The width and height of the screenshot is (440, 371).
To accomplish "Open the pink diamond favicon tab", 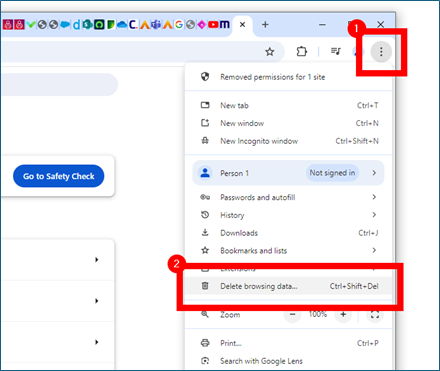I will coord(202,24).
